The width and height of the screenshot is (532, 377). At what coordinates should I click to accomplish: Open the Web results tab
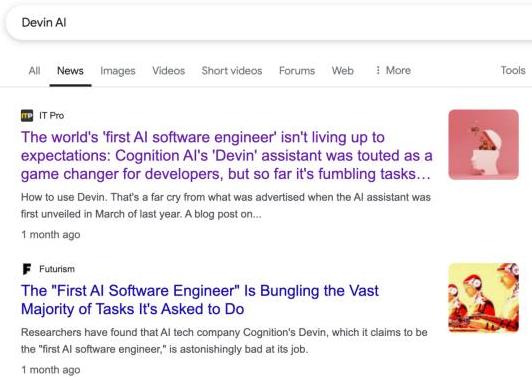[x=343, y=71]
